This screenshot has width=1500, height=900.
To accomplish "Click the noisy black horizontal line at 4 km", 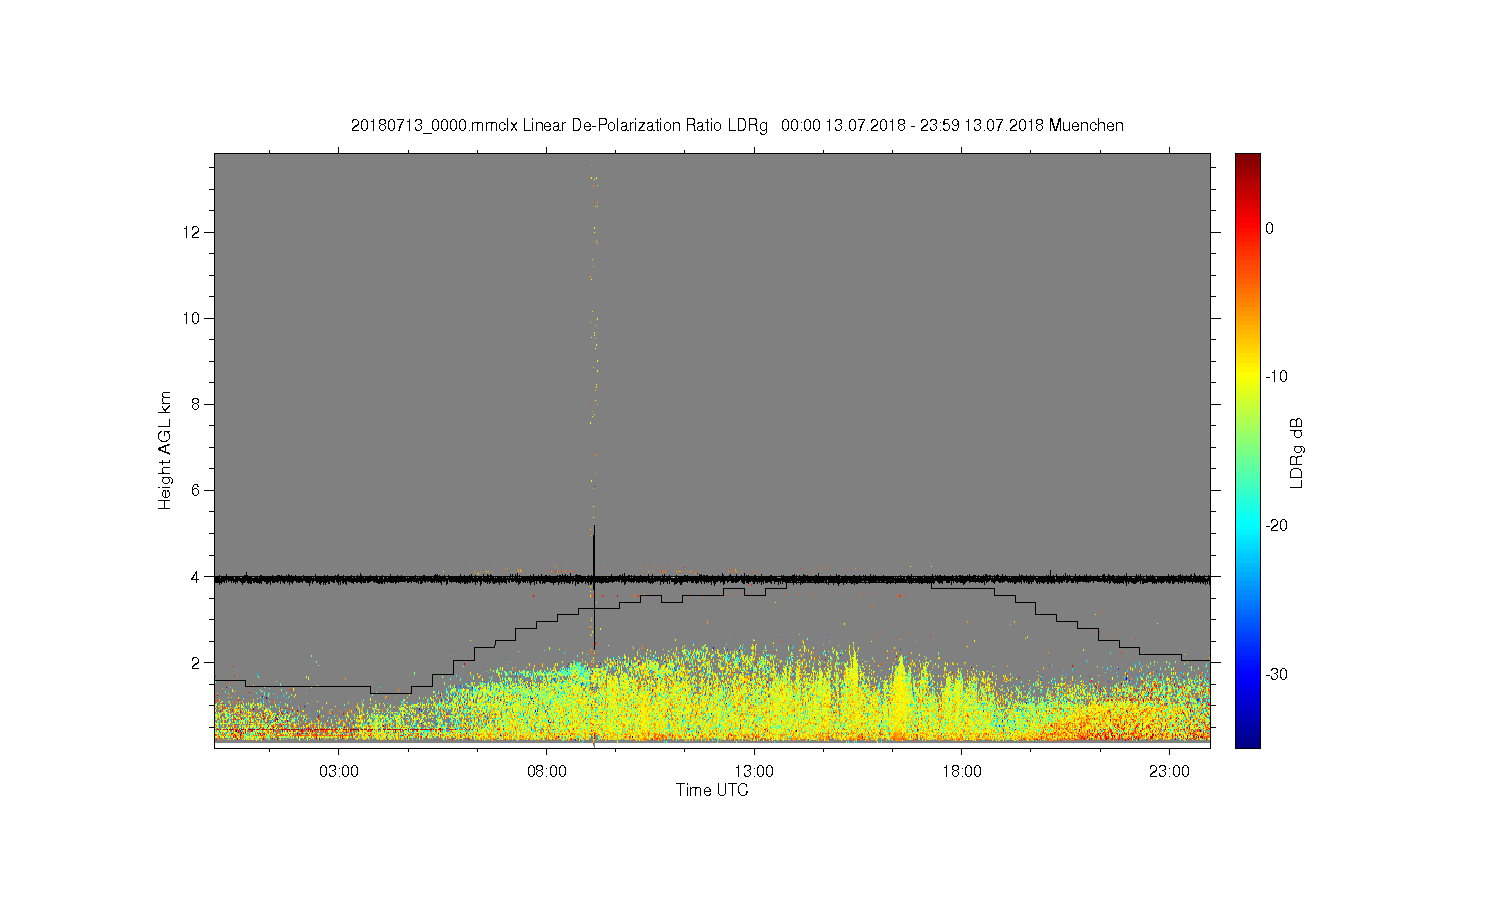I will [712, 579].
